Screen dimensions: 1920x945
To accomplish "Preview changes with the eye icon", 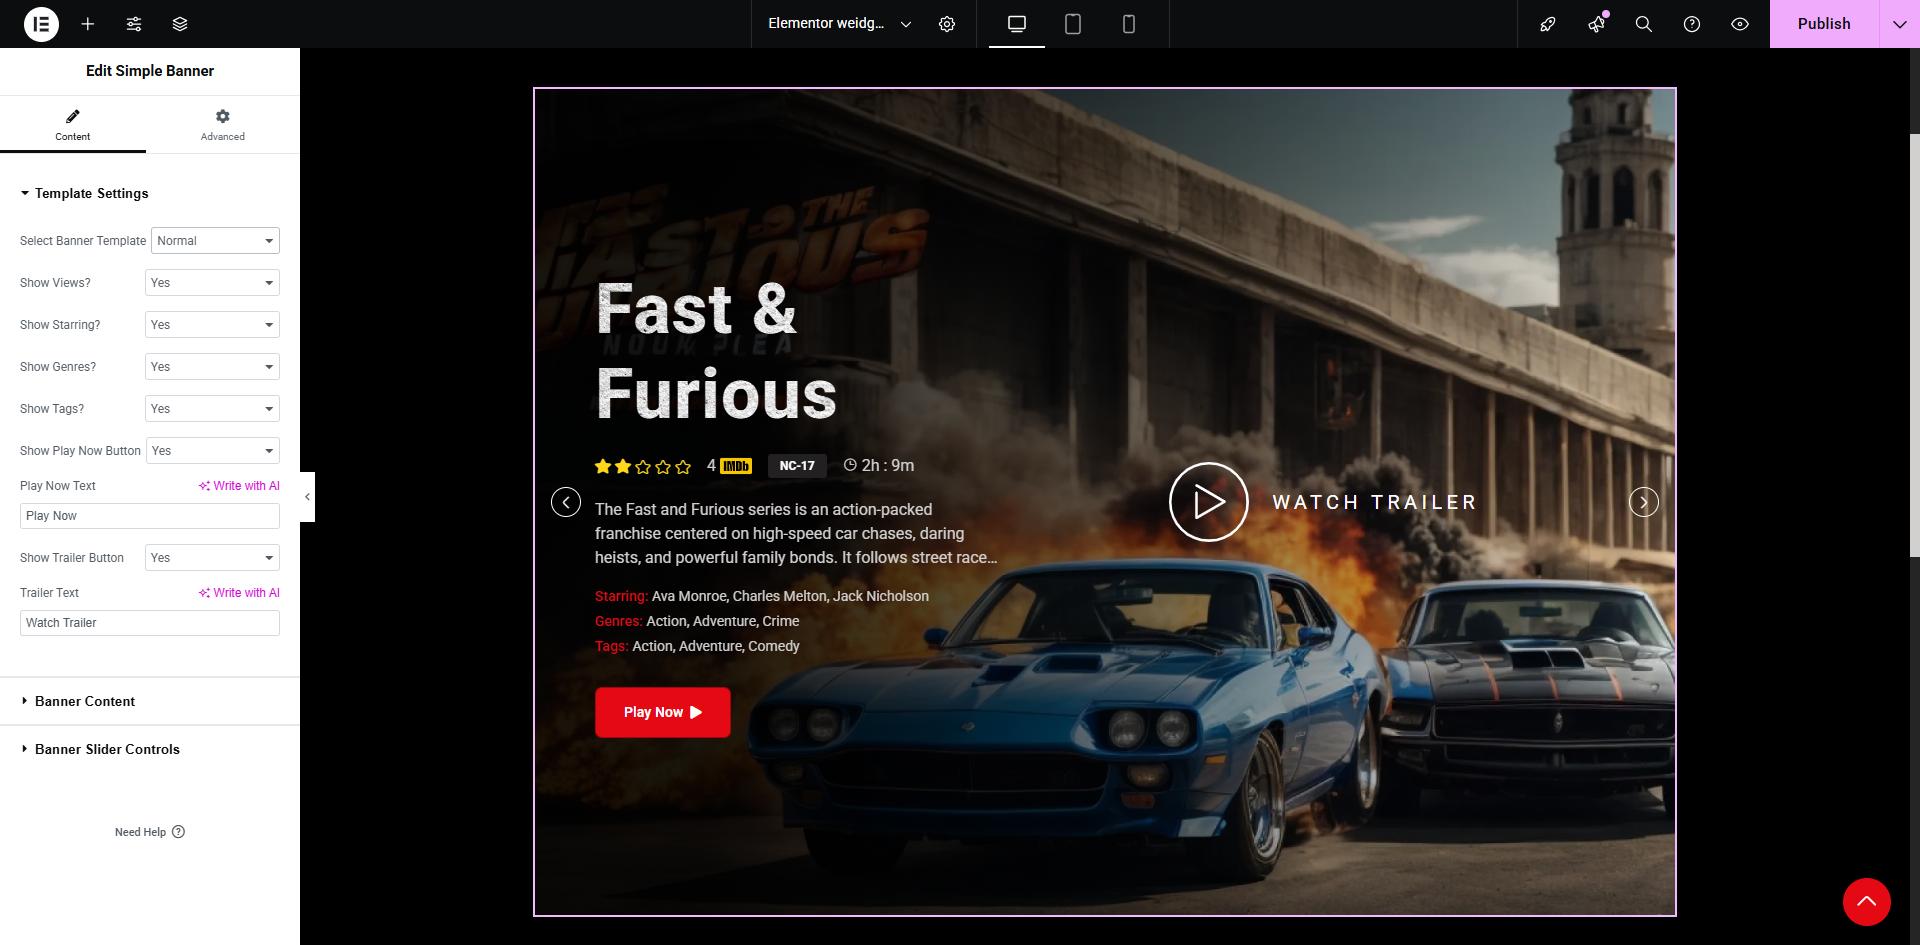I will tap(1740, 24).
